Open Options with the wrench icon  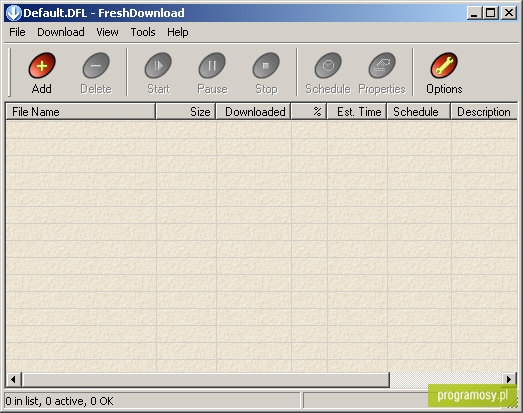click(x=444, y=65)
